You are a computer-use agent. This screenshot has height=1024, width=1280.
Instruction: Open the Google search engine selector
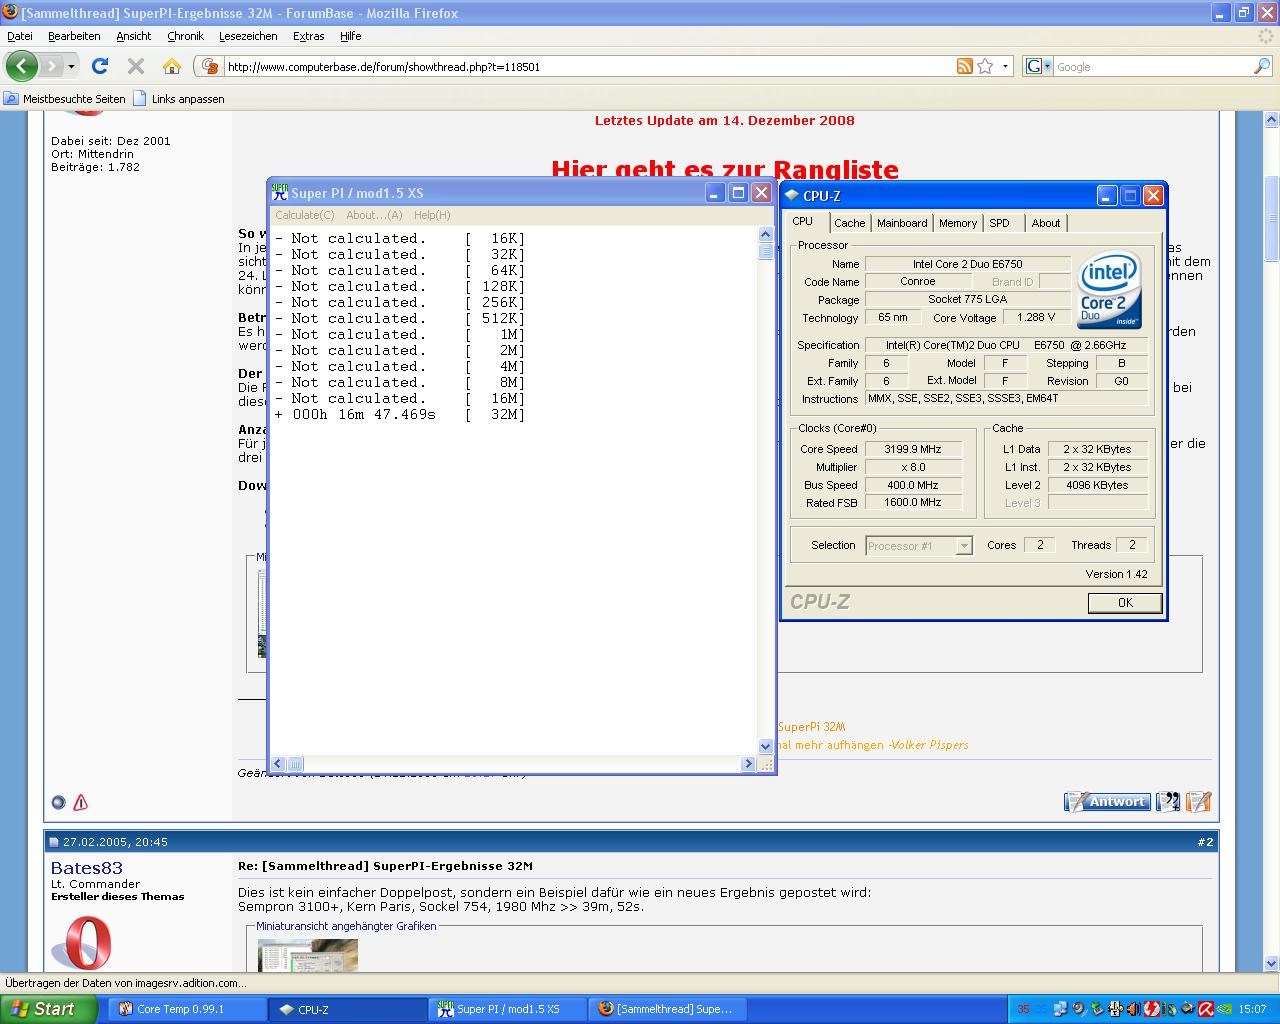pyautogui.click(x=1039, y=66)
